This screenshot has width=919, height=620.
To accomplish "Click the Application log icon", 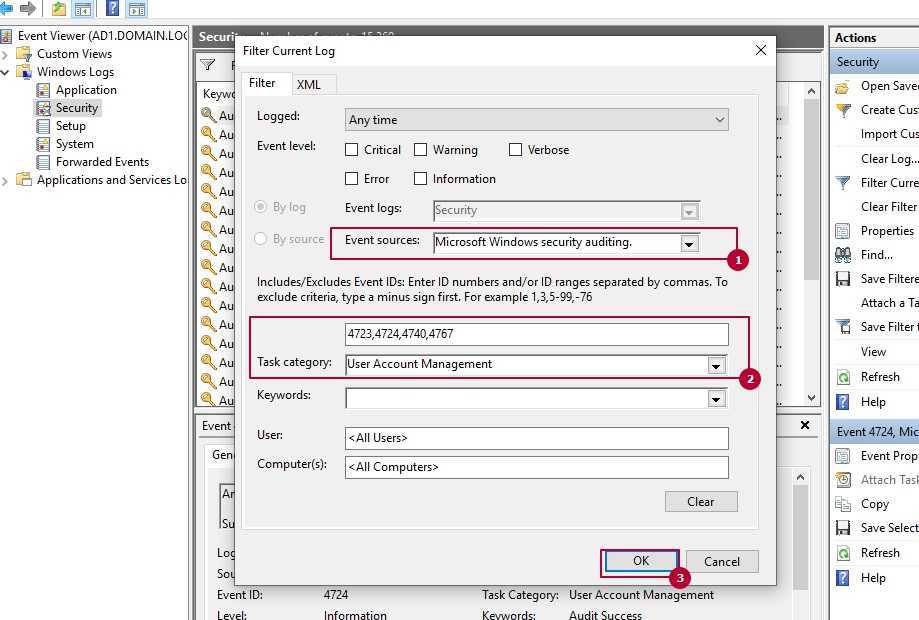I will click(x=43, y=90).
